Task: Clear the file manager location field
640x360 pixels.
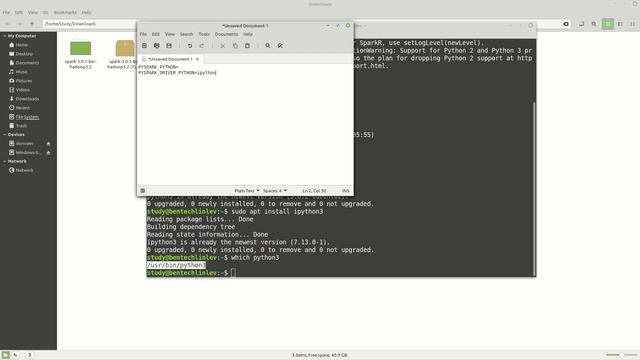Action: pos(566,24)
